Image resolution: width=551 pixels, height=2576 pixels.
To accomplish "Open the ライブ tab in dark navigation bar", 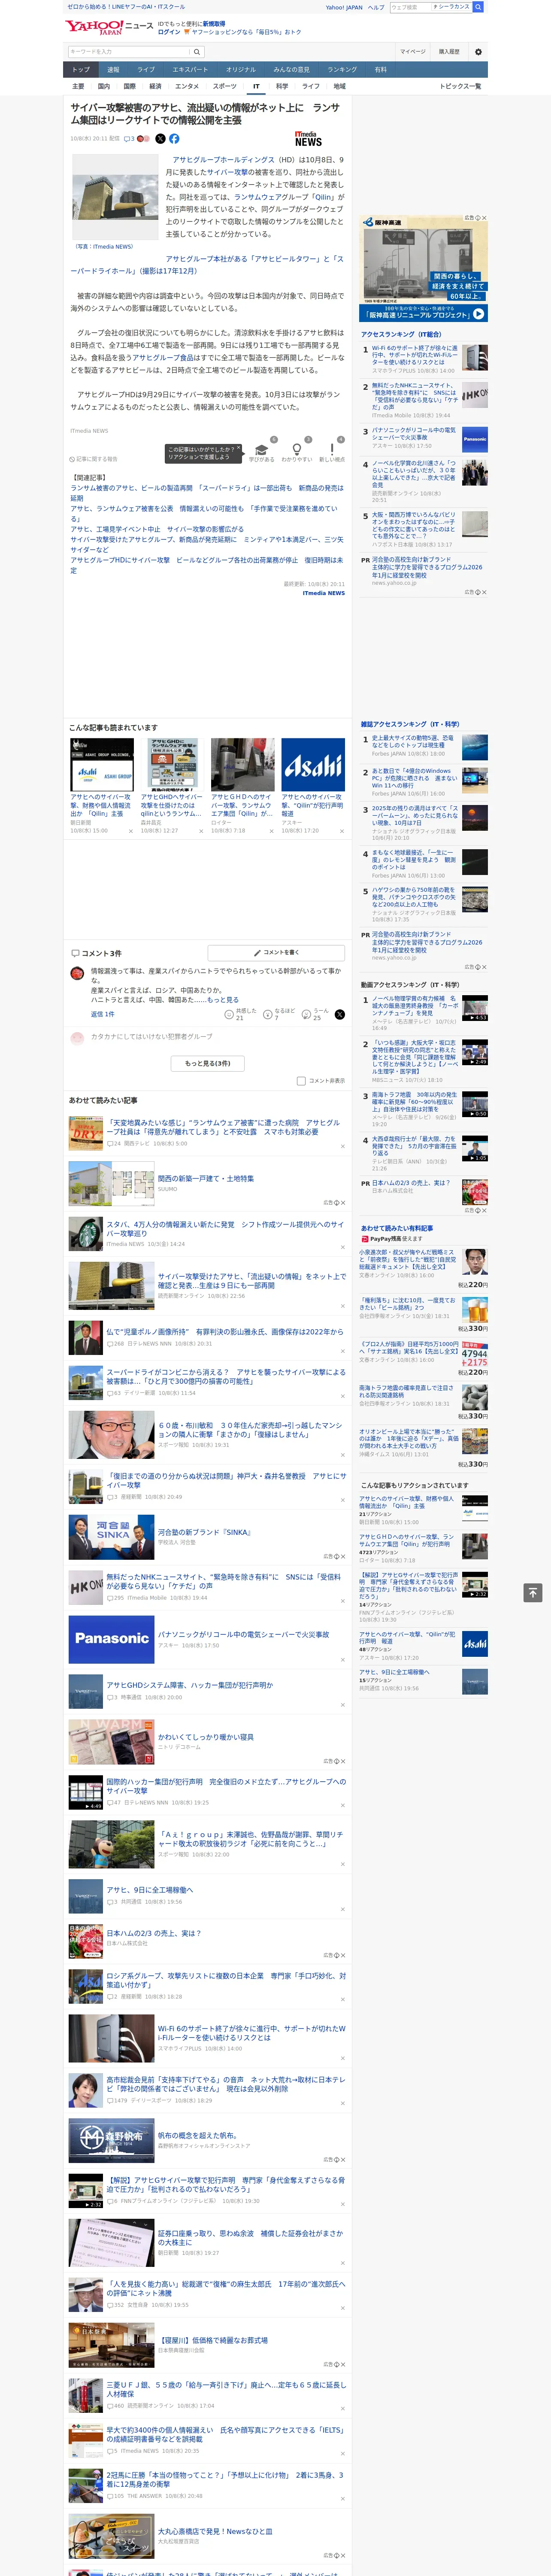I will (x=146, y=70).
